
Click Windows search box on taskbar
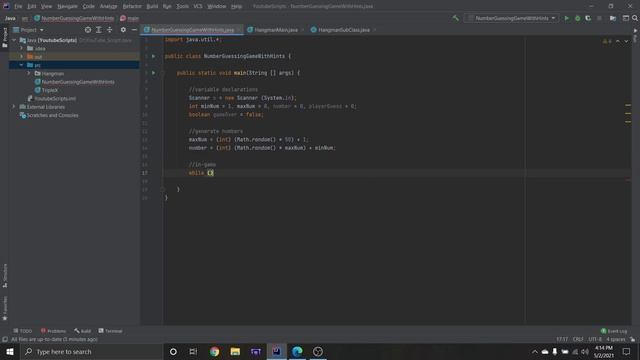(x=91, y=351)
